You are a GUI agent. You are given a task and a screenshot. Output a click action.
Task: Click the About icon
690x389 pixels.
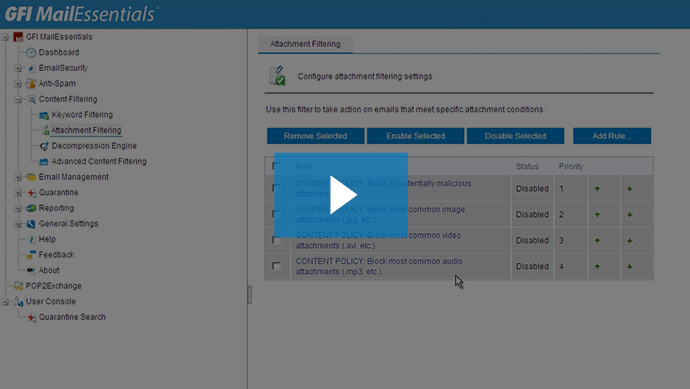31,270
